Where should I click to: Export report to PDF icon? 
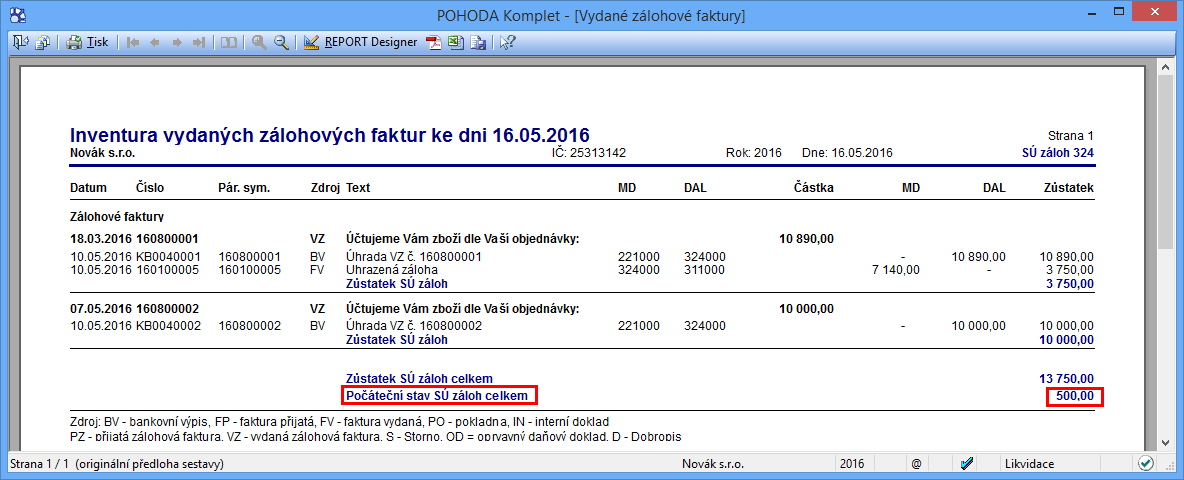[433, 42]
